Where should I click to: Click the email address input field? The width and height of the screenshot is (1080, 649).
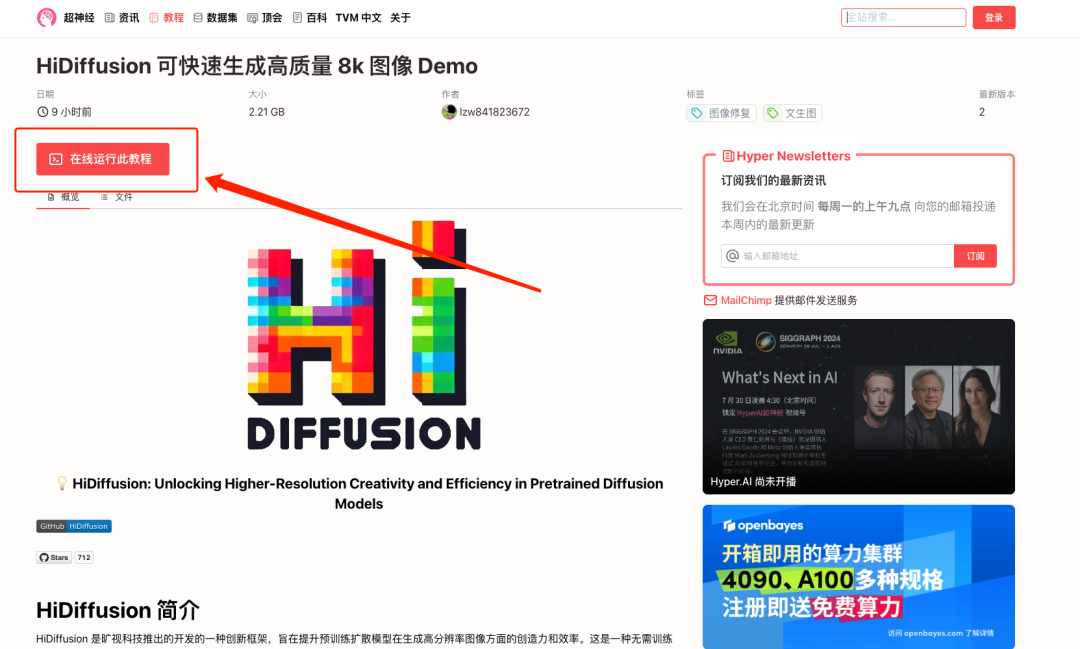pyautogui.click(x=838, y=256)
